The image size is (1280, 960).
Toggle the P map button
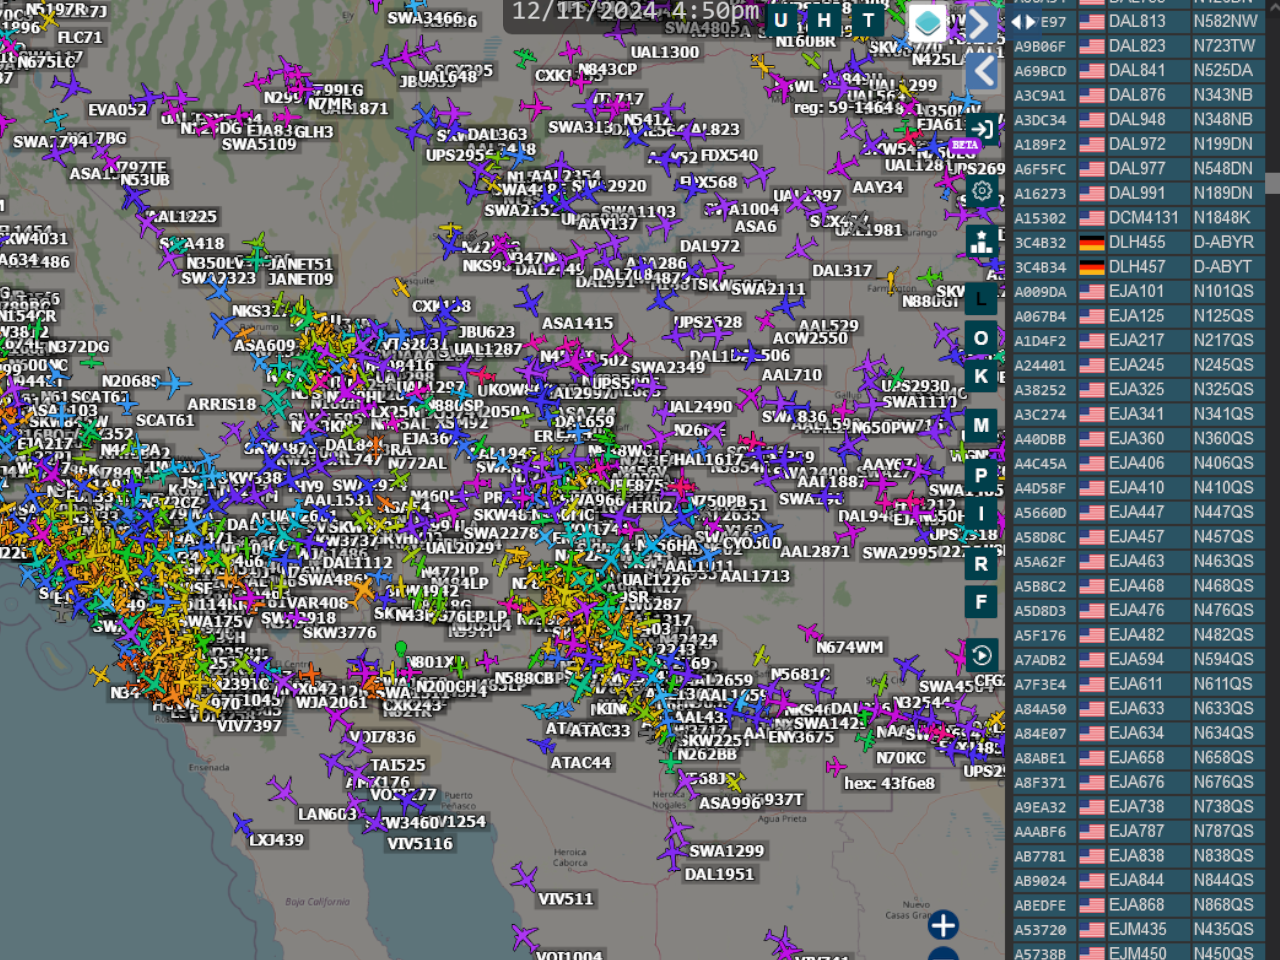(x=981, y=476)
